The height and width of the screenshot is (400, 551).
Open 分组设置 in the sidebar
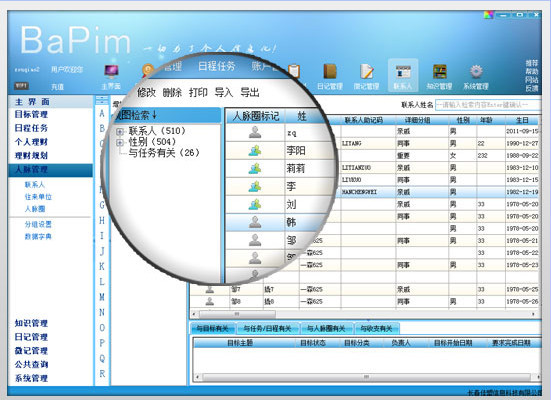38,224
